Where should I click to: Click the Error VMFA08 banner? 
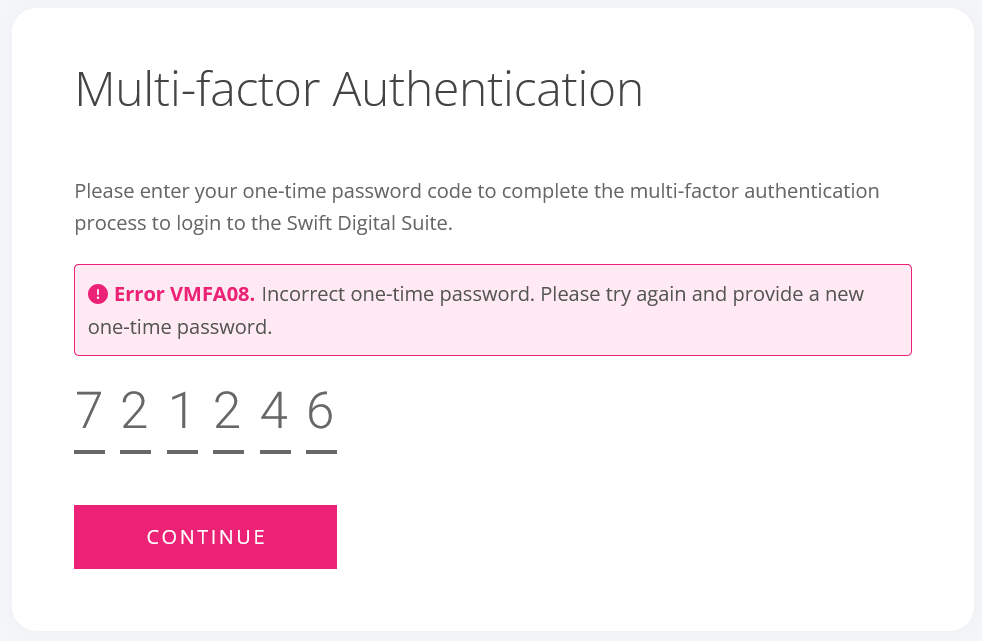click(x=492, y=310)
